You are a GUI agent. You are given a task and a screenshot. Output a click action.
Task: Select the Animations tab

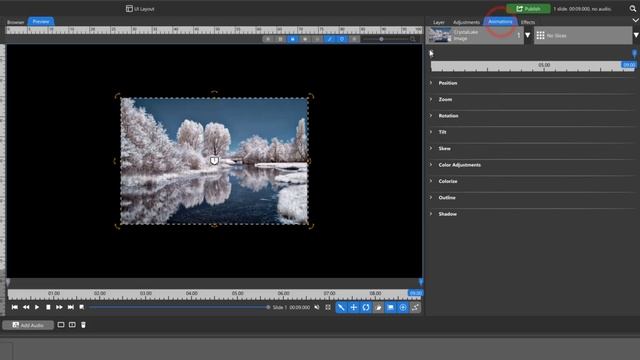tap(500, 22)
